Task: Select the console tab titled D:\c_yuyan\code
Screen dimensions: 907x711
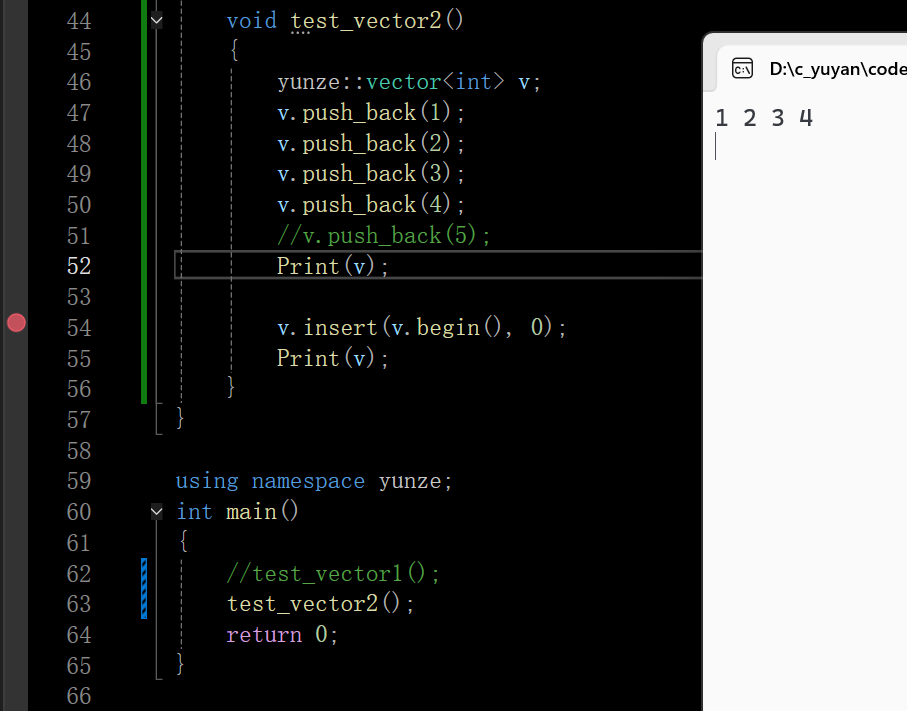Action: point(838,69)
